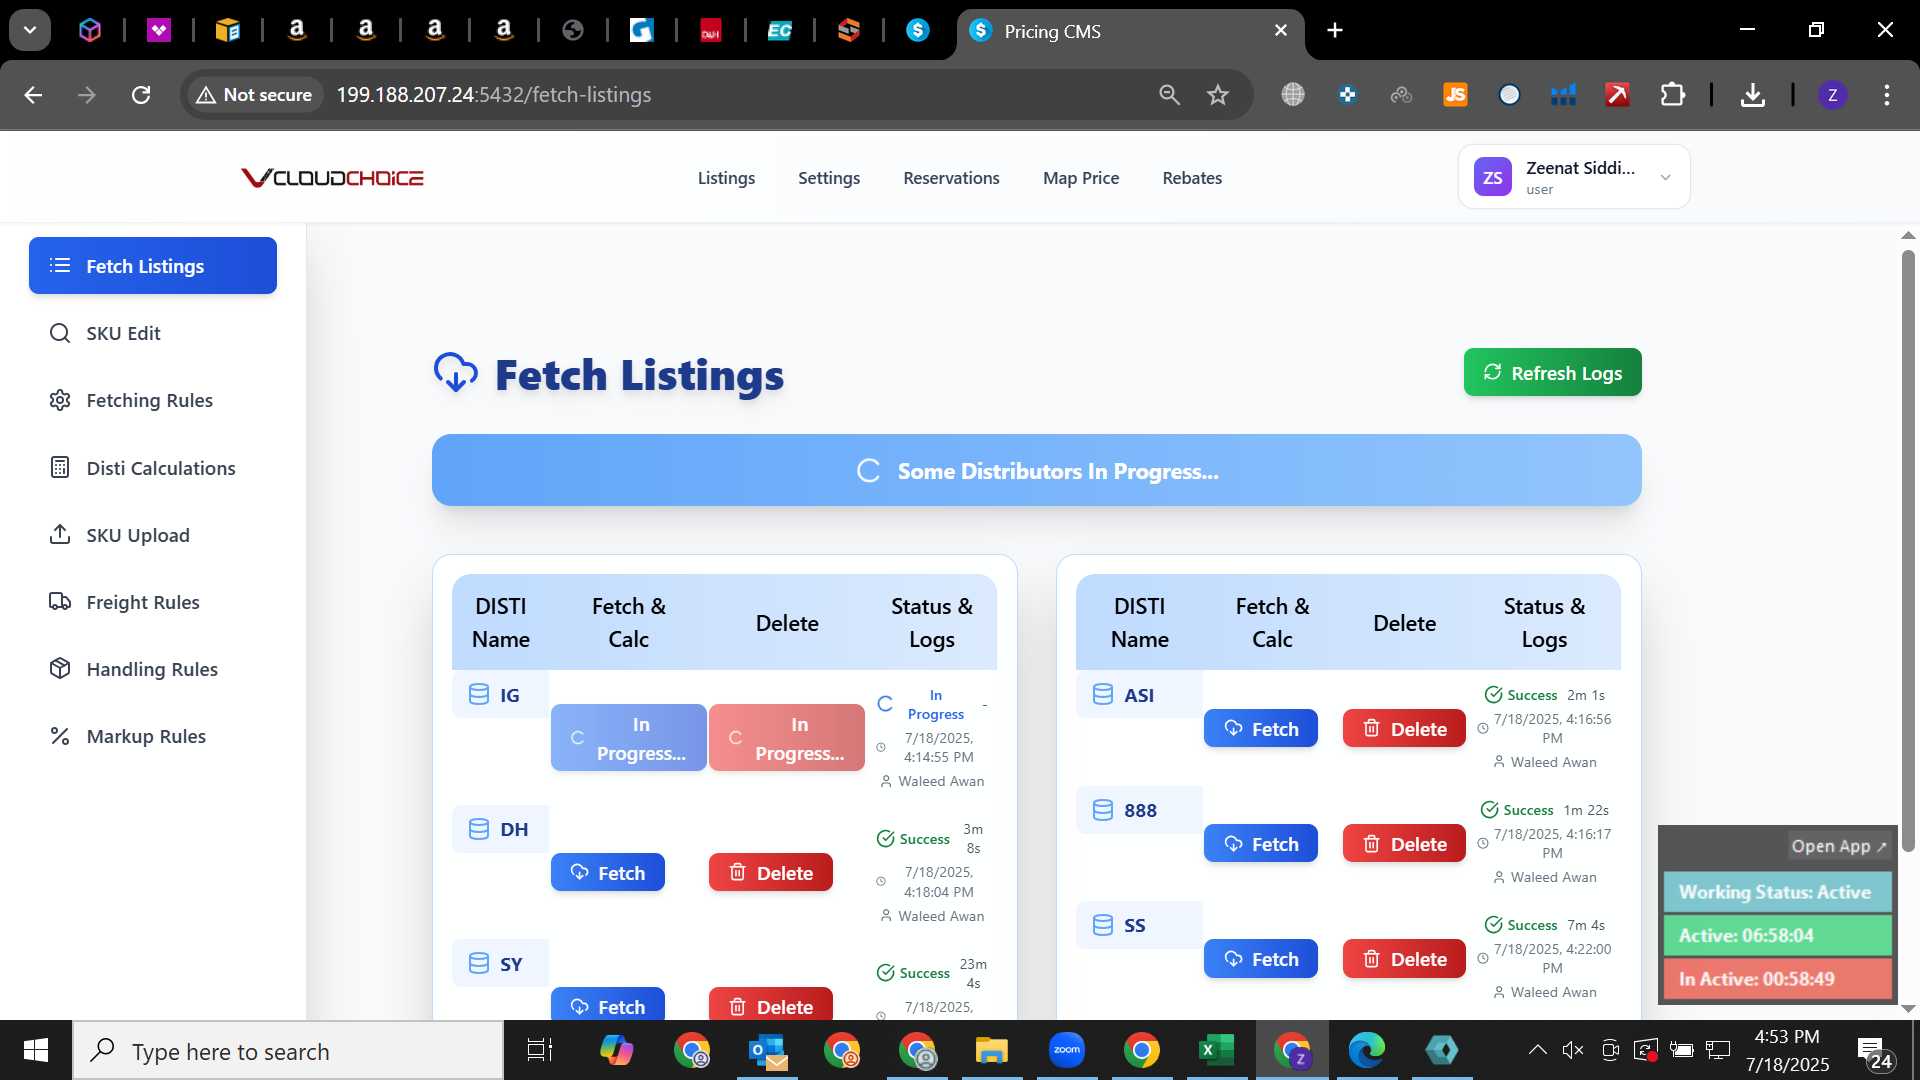
Task: Click Some Distributors In Progress banner
Action: point(1036,470)
